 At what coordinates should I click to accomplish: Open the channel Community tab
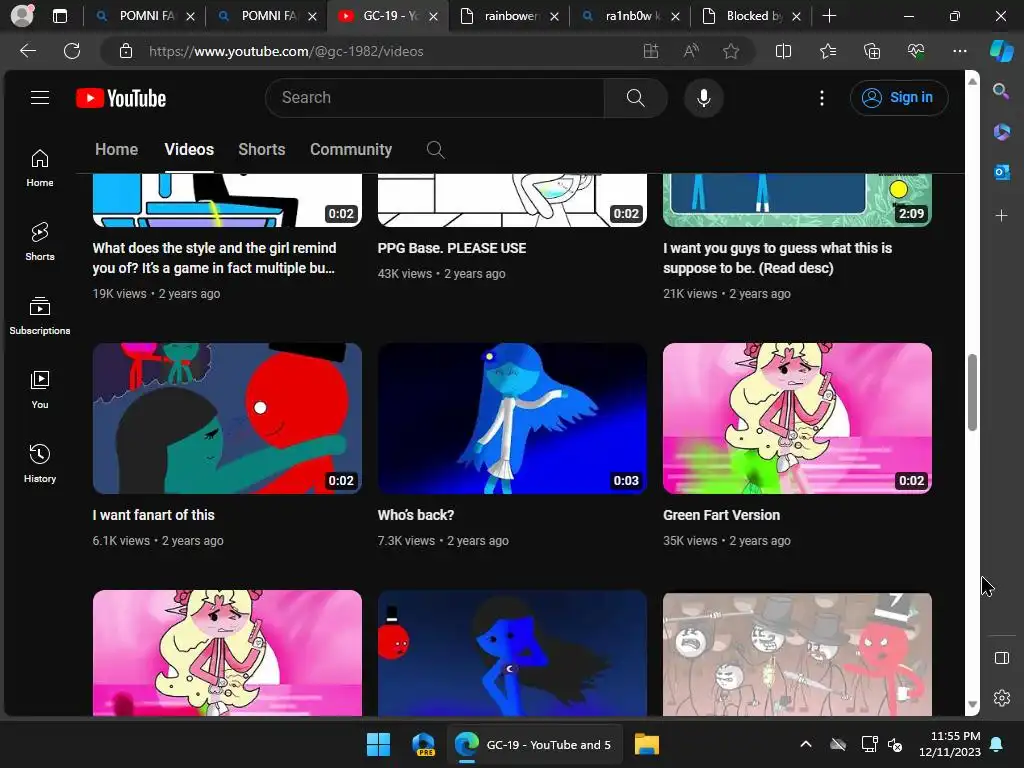pyautogui.click(x=351, y=150)
